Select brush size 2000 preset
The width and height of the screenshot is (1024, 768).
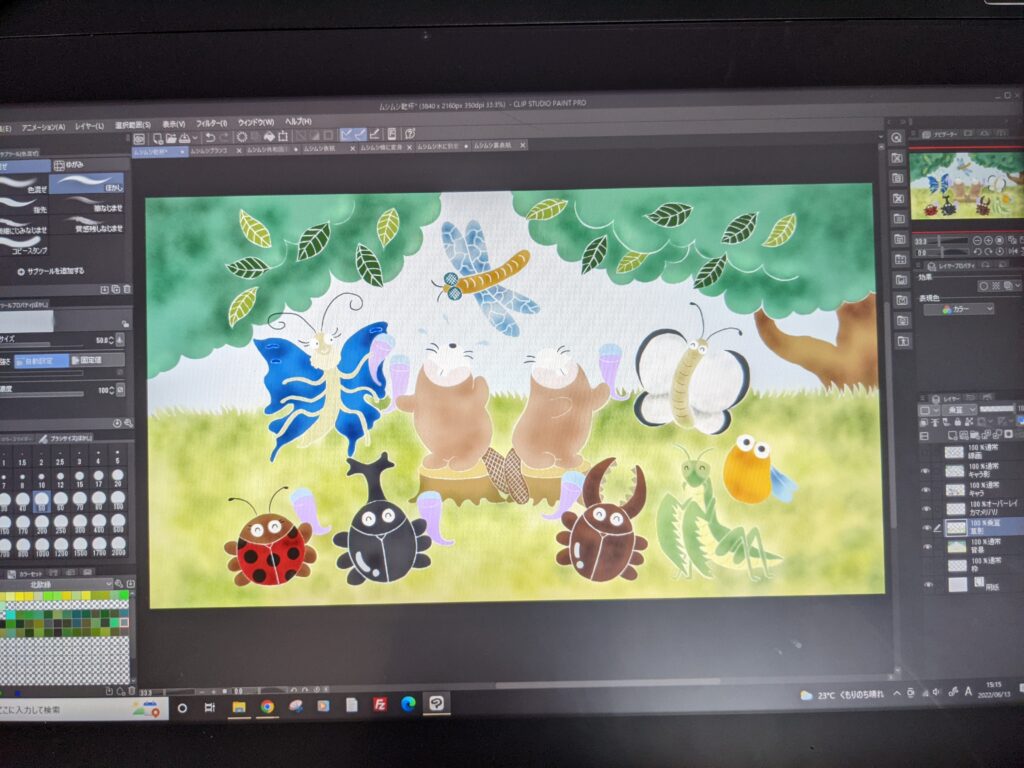(x=118, y=546)
